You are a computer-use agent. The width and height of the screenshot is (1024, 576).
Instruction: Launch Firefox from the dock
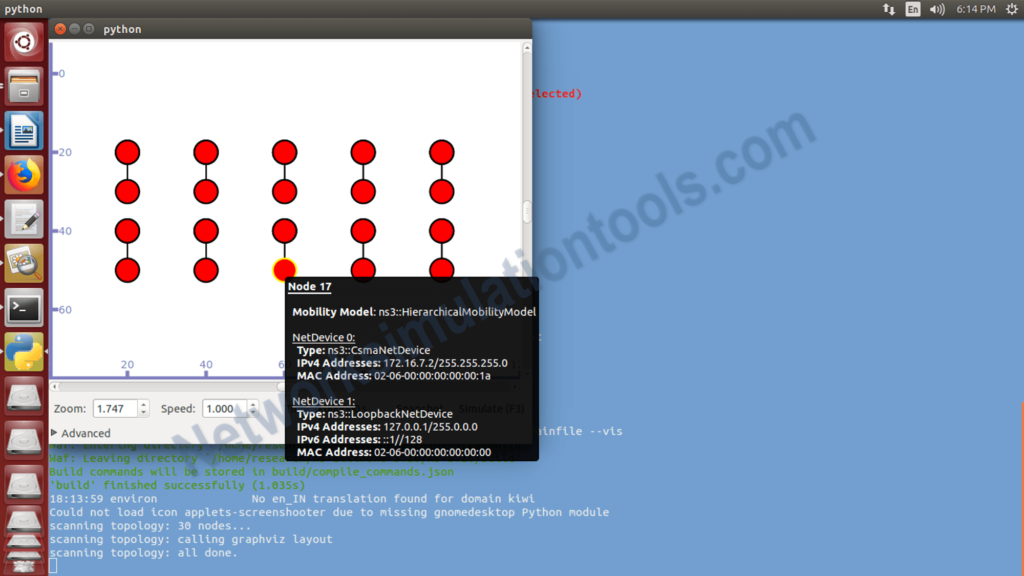pyautogui.click(x=24, y=174)
